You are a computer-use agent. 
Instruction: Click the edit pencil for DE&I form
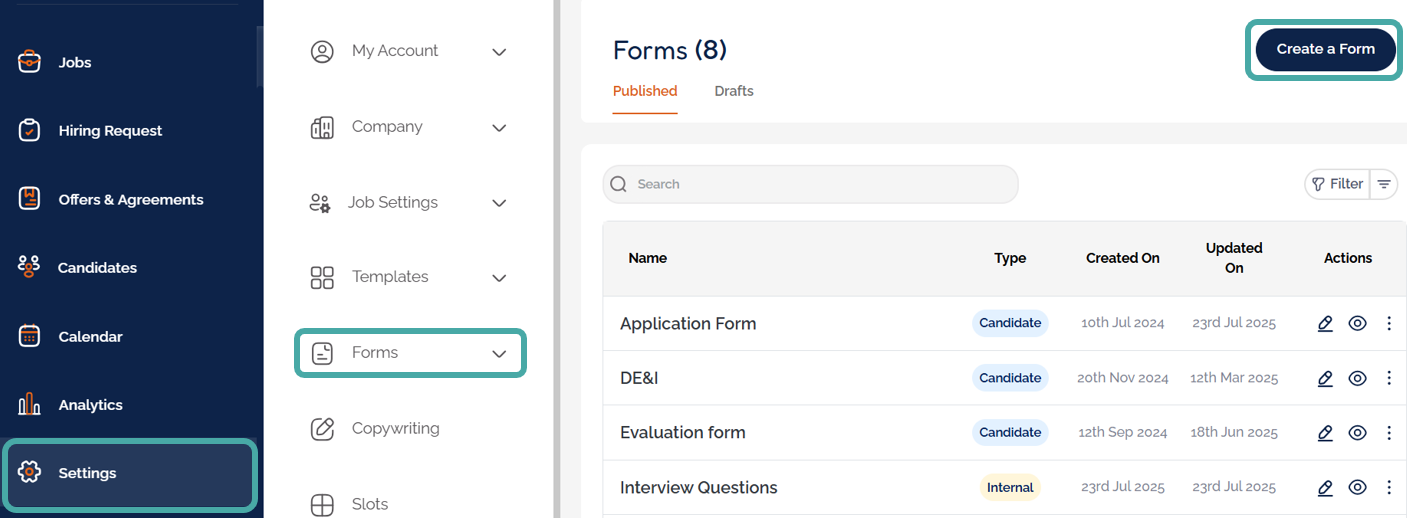click(1325, 378)
